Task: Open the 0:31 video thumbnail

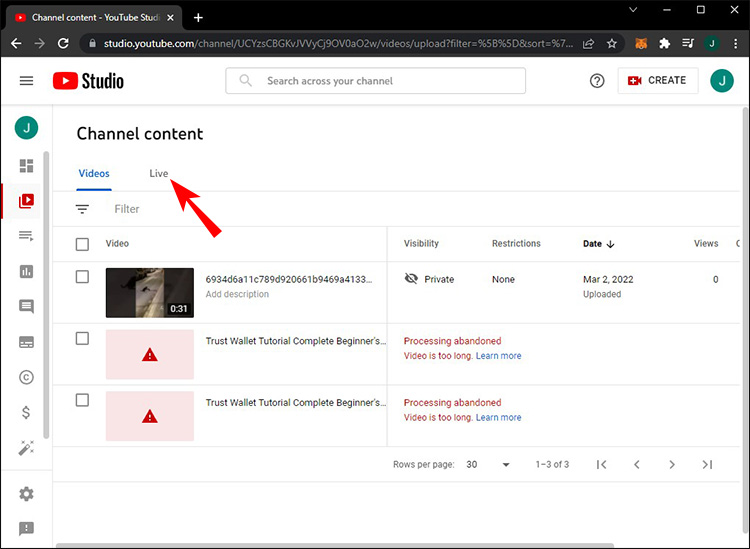Action: coord(150,293)
